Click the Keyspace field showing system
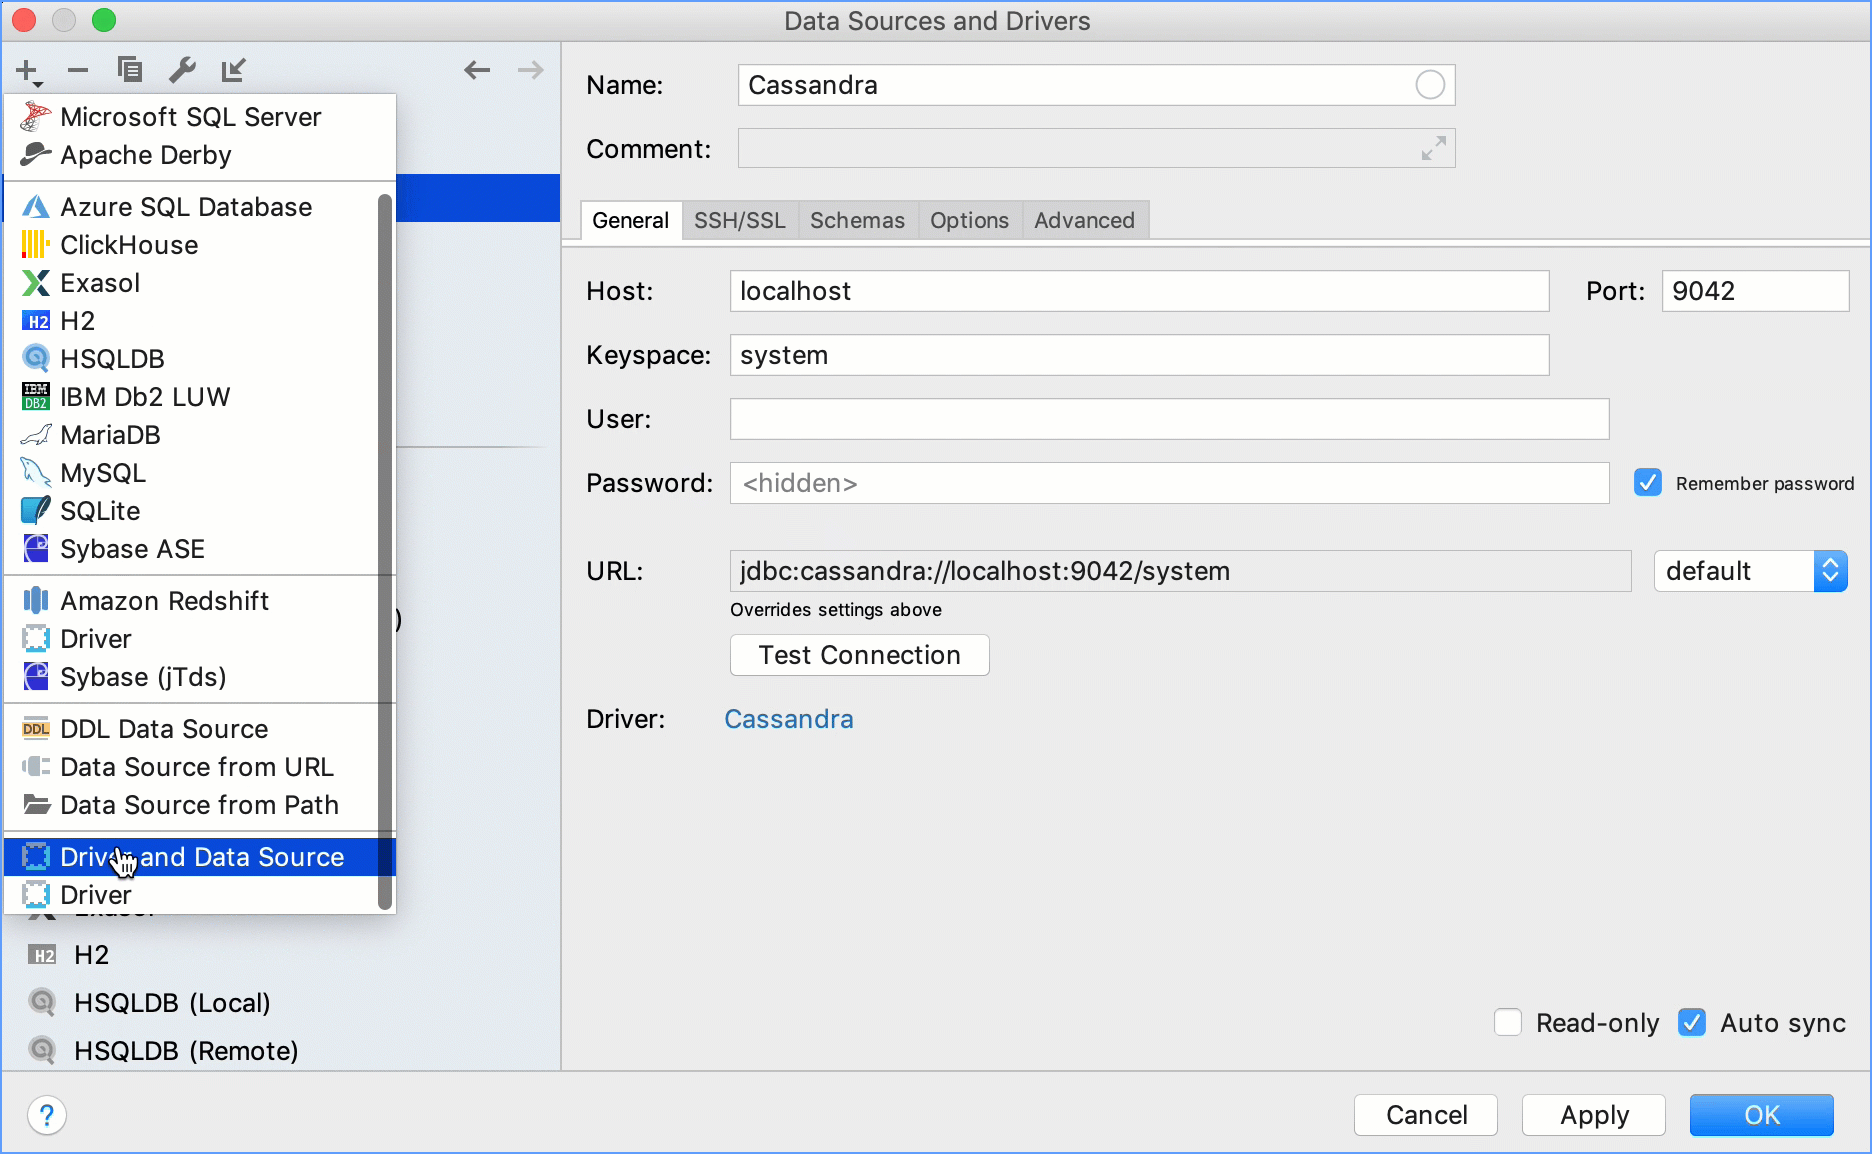Viewport: 1872px width, 1154px height. [x=1139, y=355]
